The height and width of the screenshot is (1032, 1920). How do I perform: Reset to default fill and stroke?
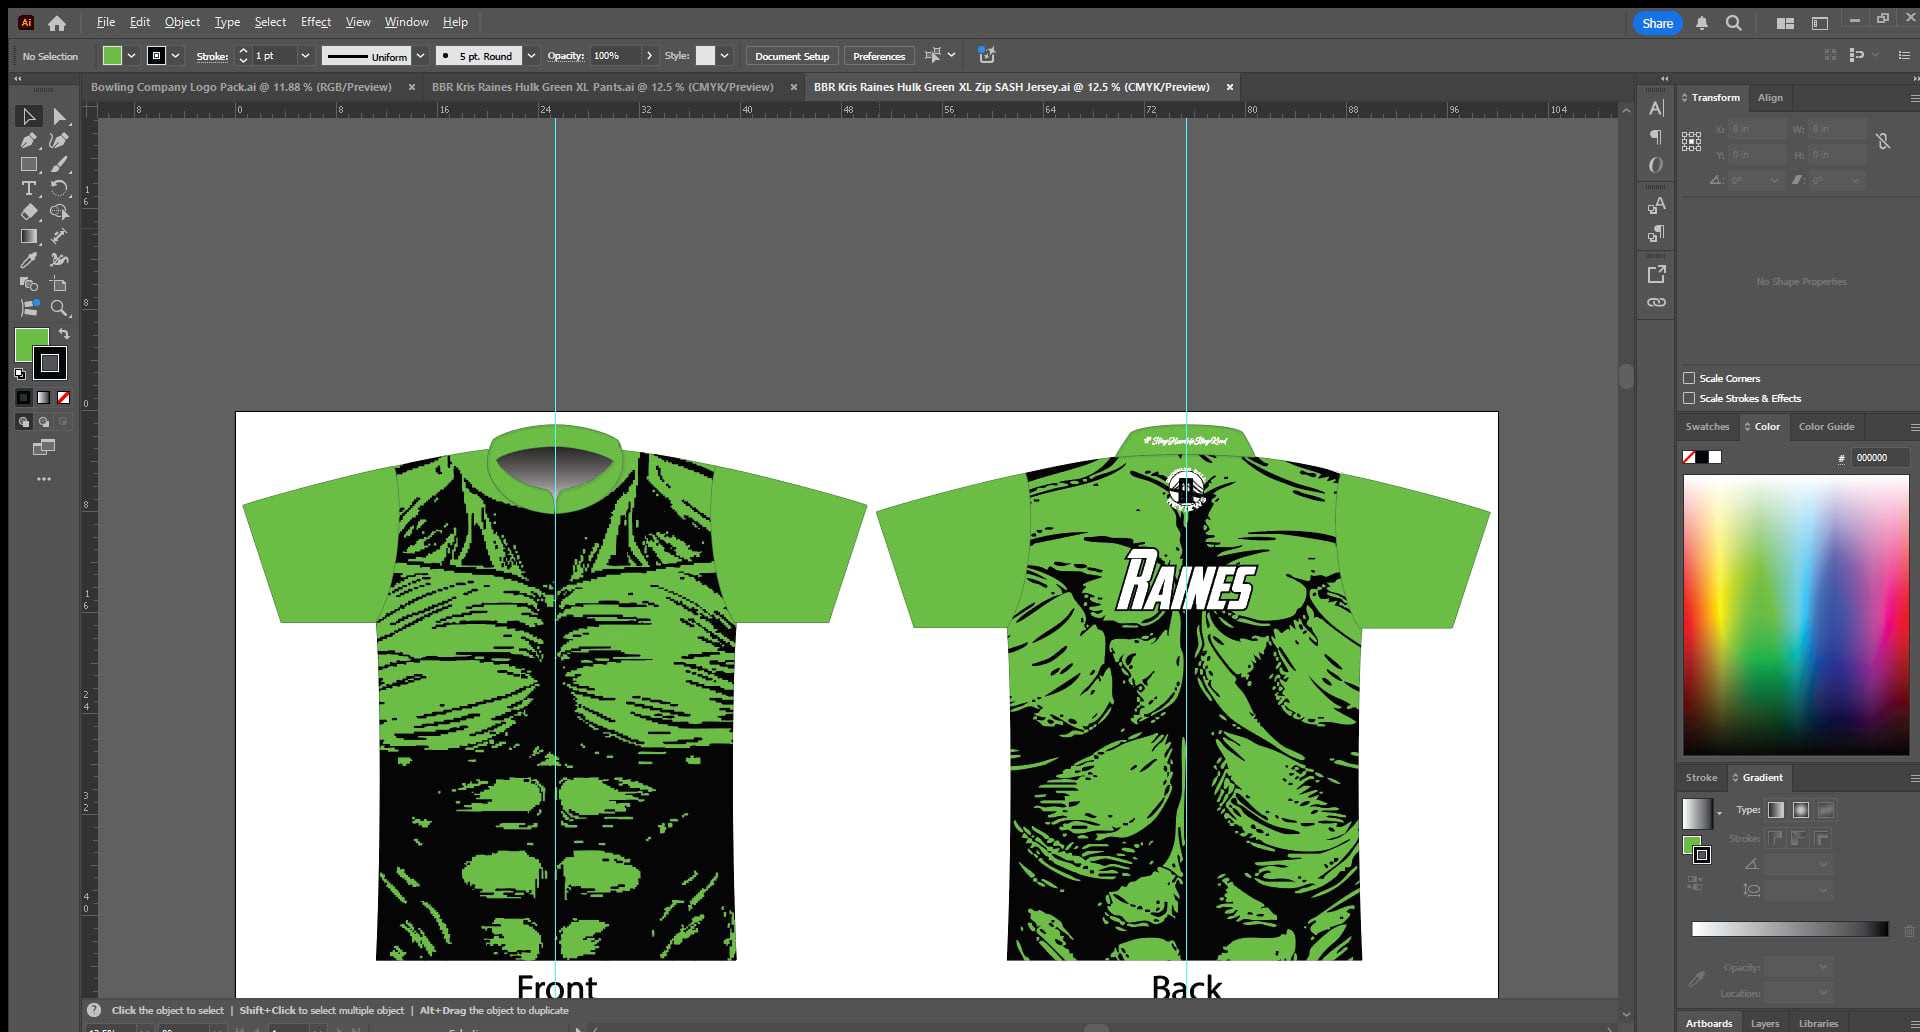20,373
